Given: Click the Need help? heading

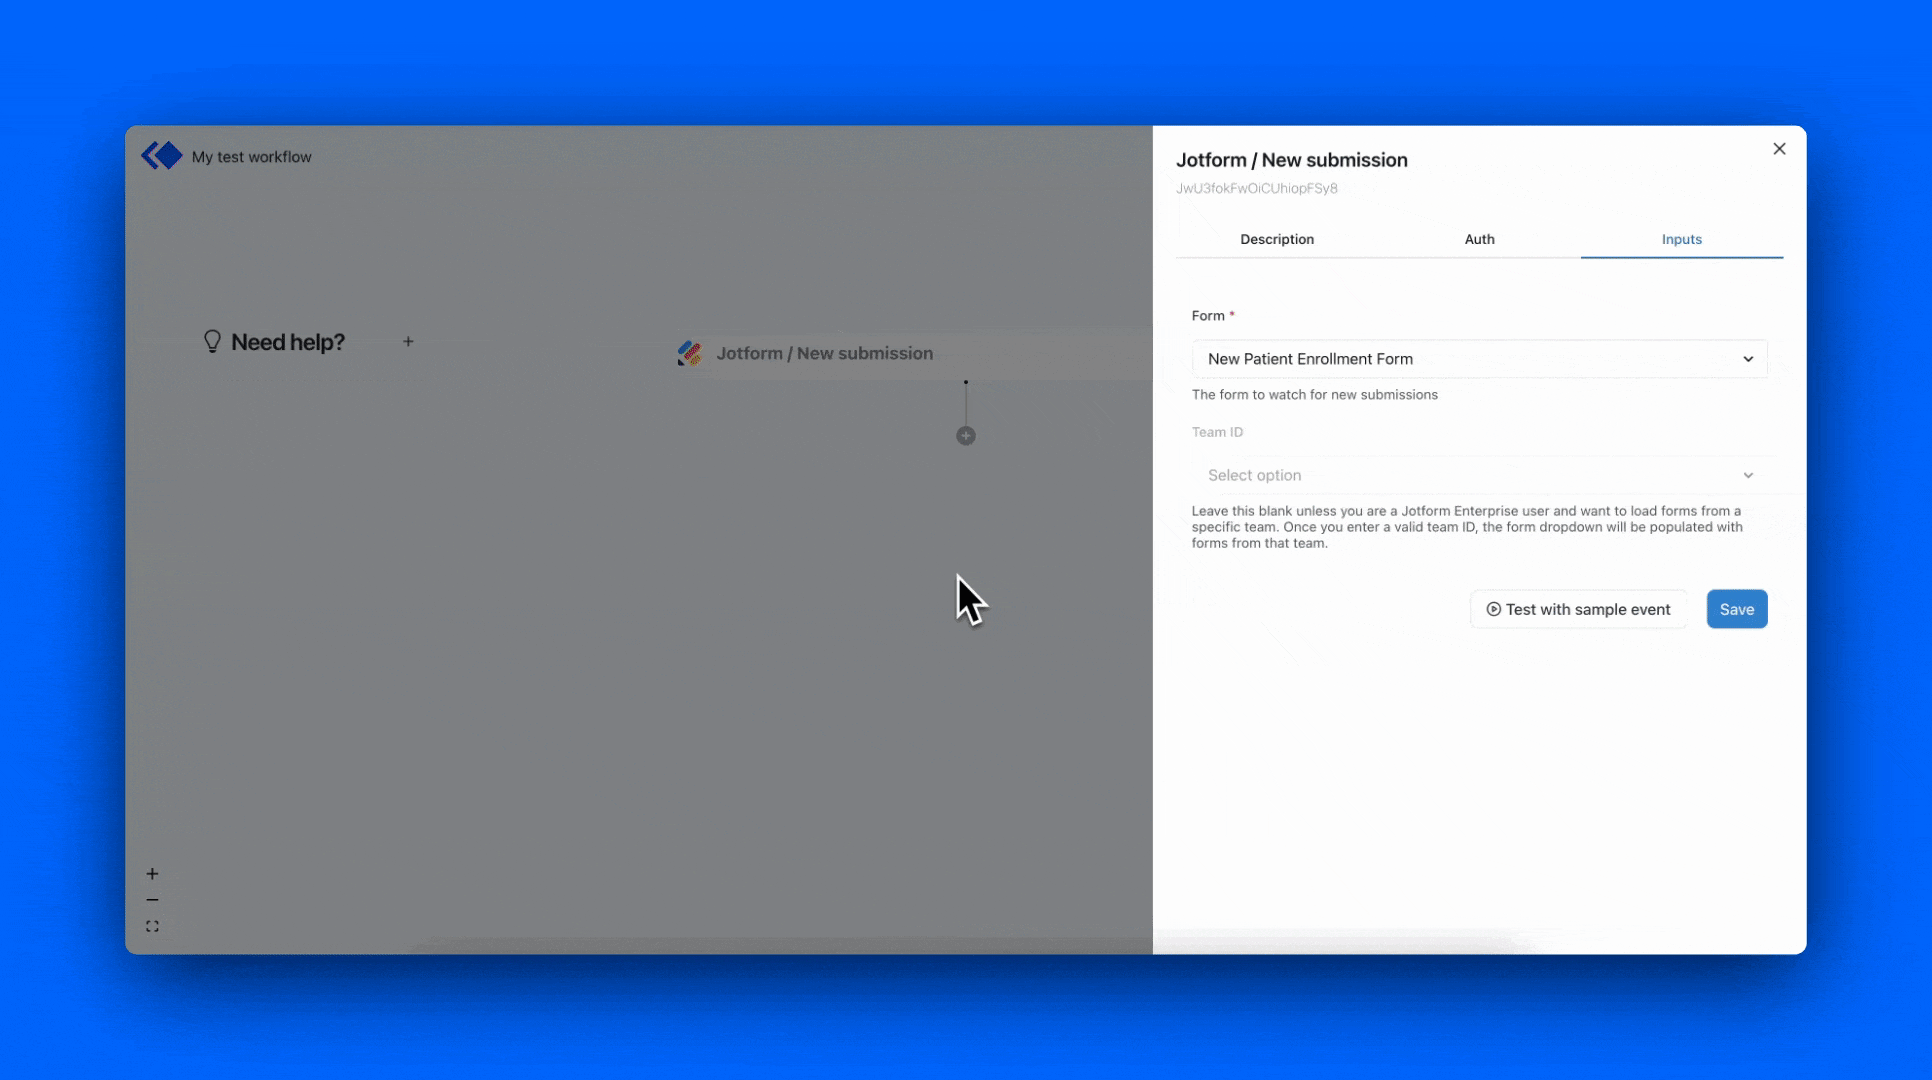Looking at the screenshot, I should click(288, 342).
